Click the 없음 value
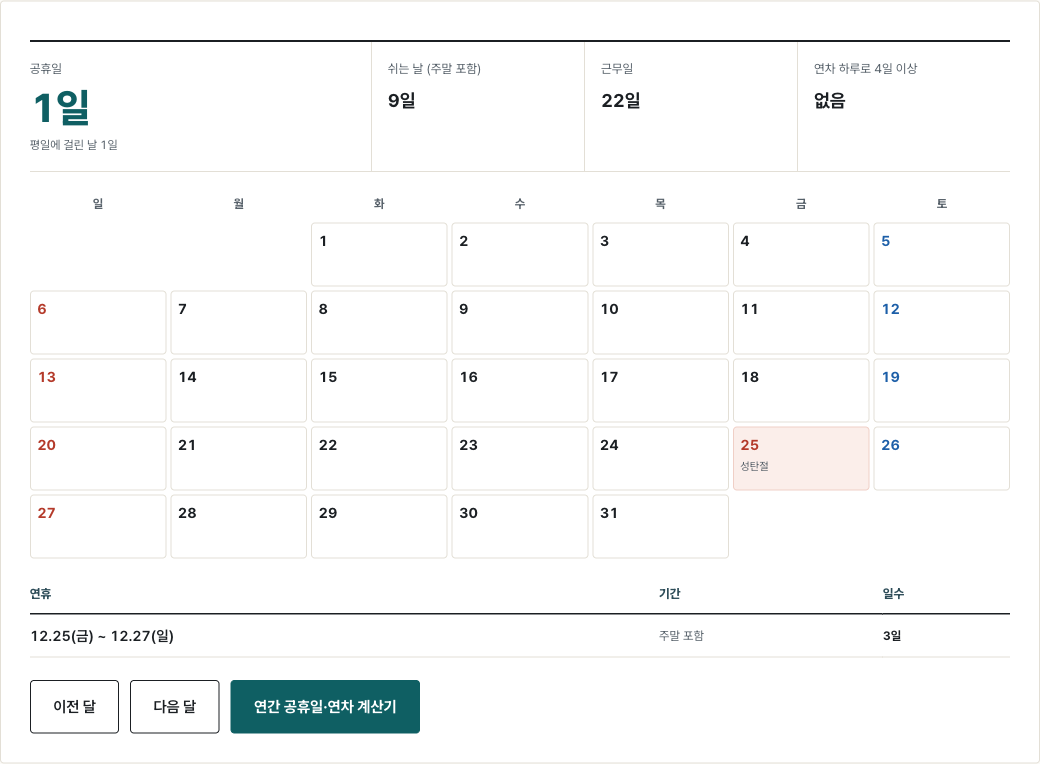 830,101
